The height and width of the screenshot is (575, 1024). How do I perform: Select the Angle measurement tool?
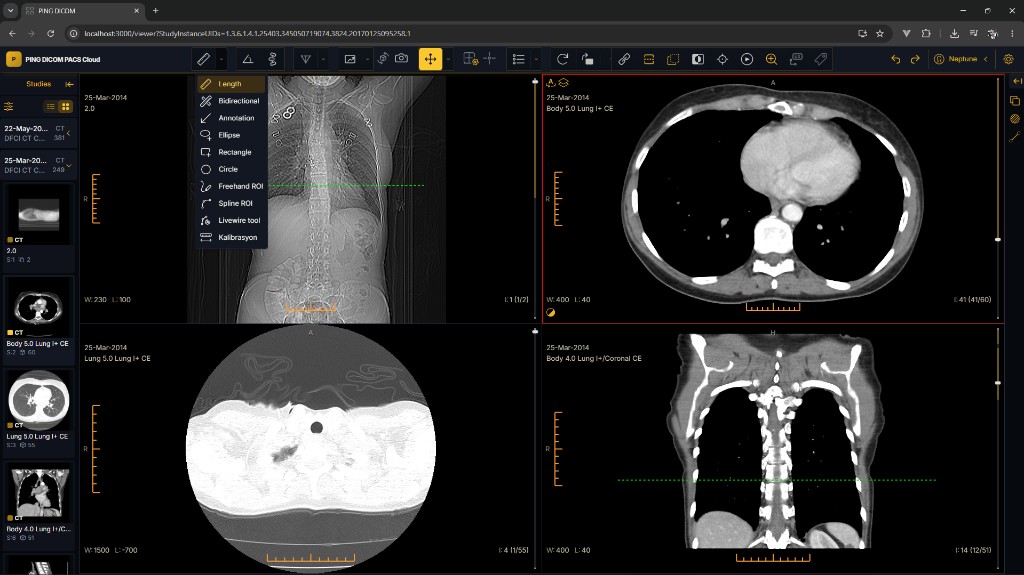coord(248,59)
